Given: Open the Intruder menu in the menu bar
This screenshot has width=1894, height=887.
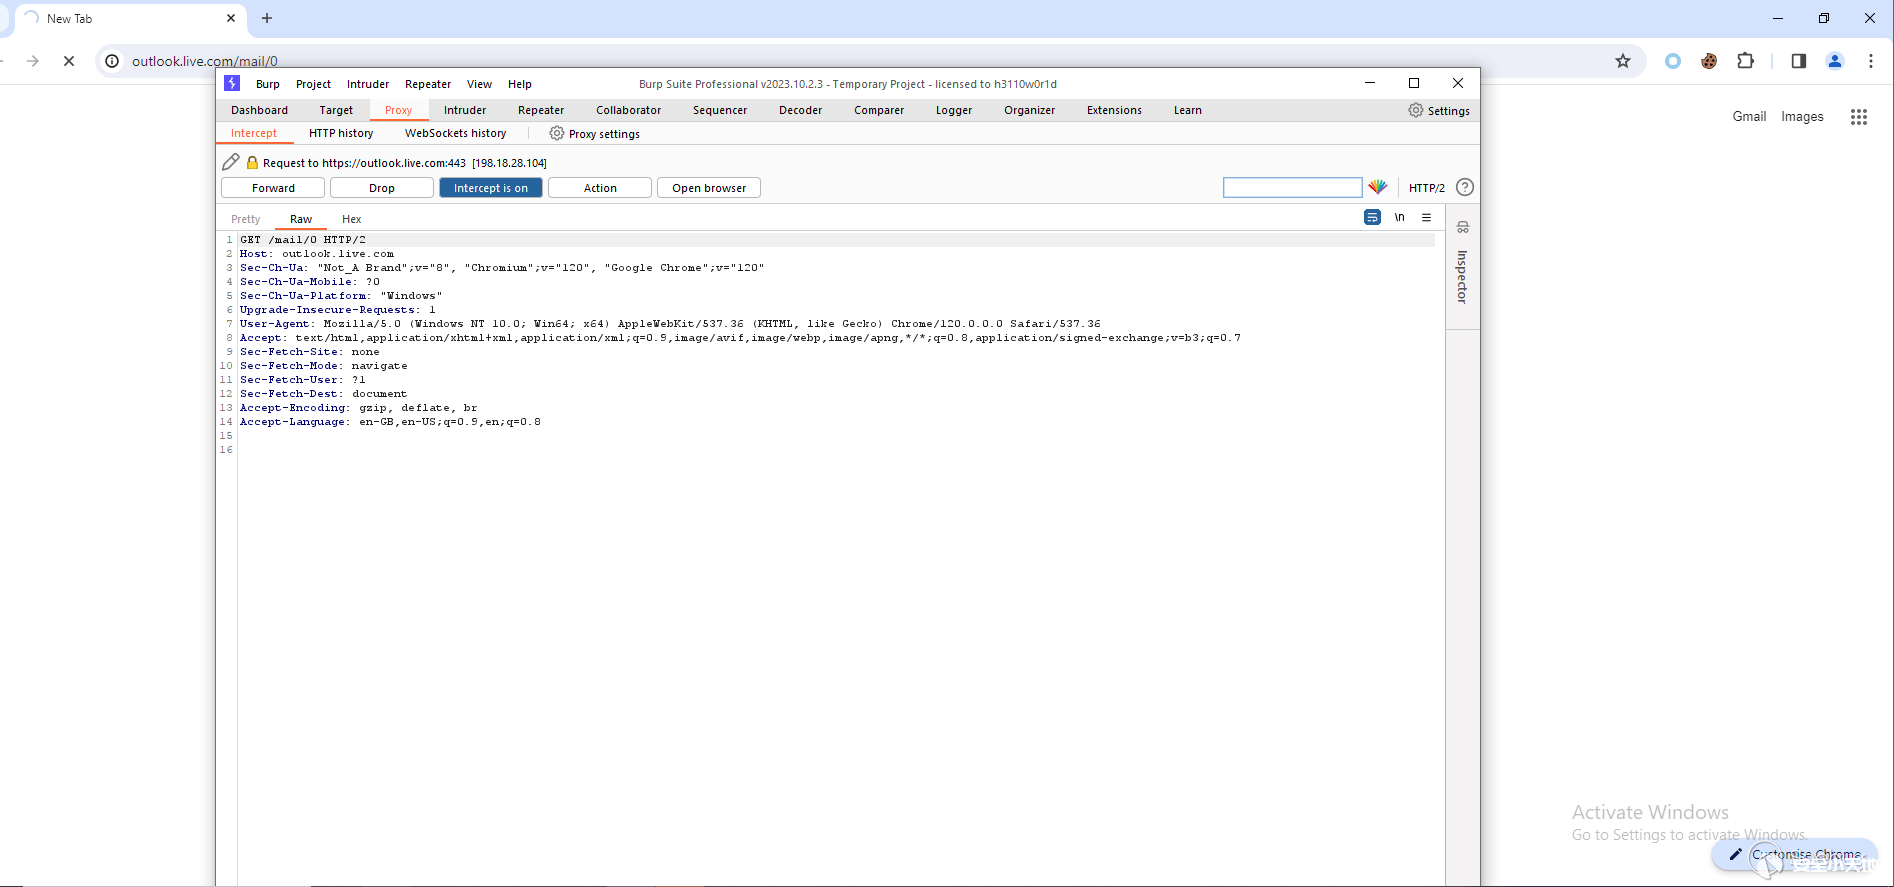Looking at the screenshot, I should [368, 84].
